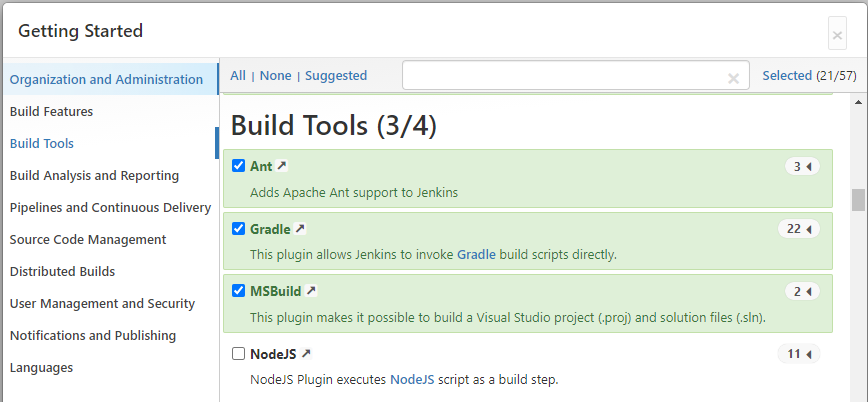Click the vertical scrollbar thumb

(858, 199)
